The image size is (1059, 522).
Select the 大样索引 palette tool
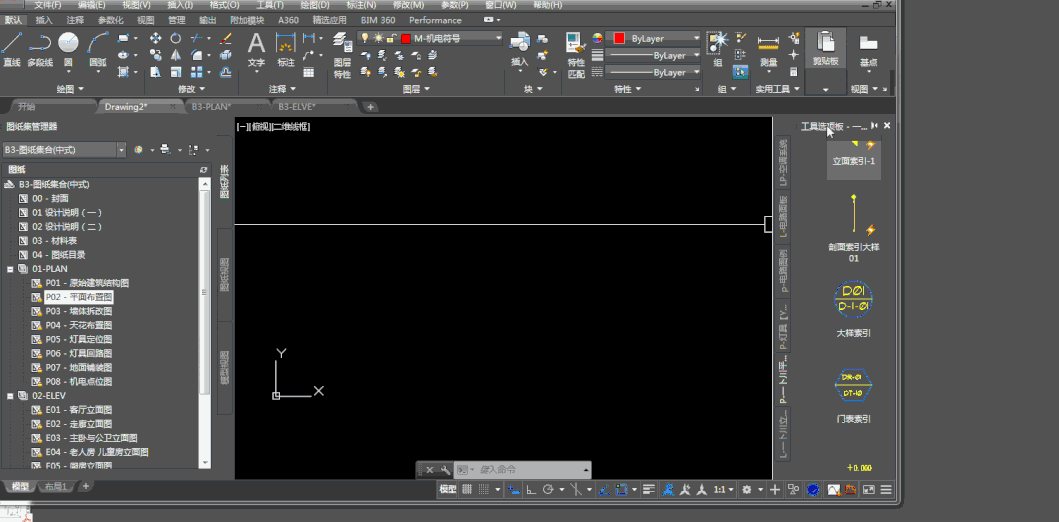(854, 309)
